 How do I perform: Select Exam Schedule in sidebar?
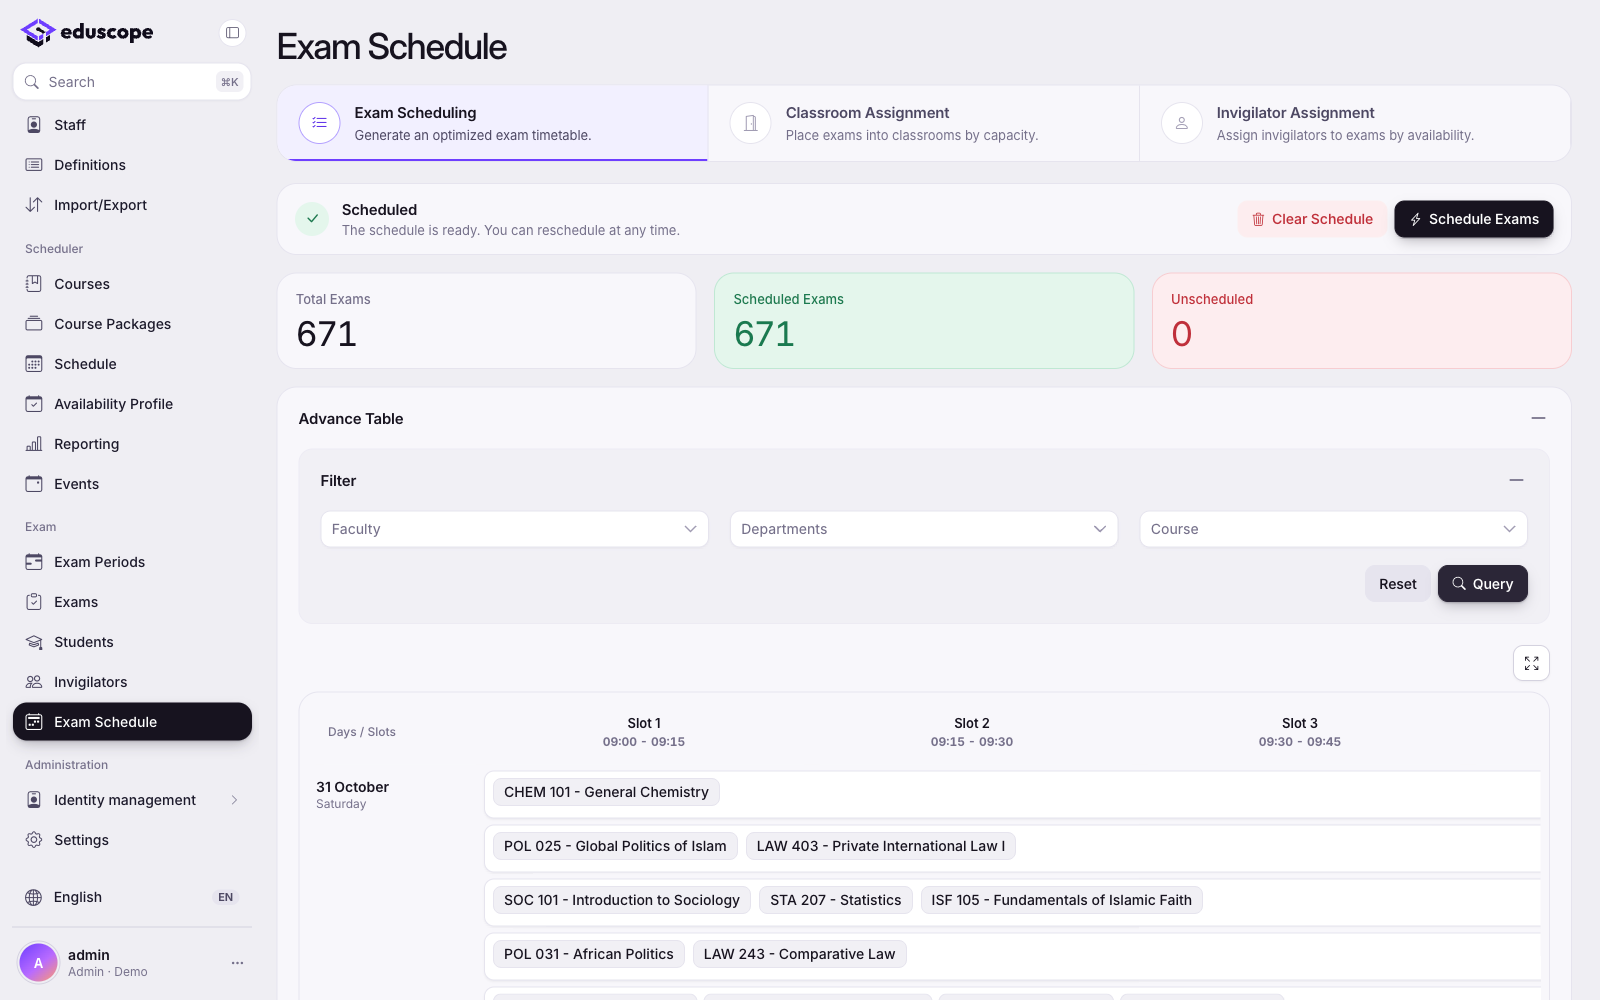[132, 722]
